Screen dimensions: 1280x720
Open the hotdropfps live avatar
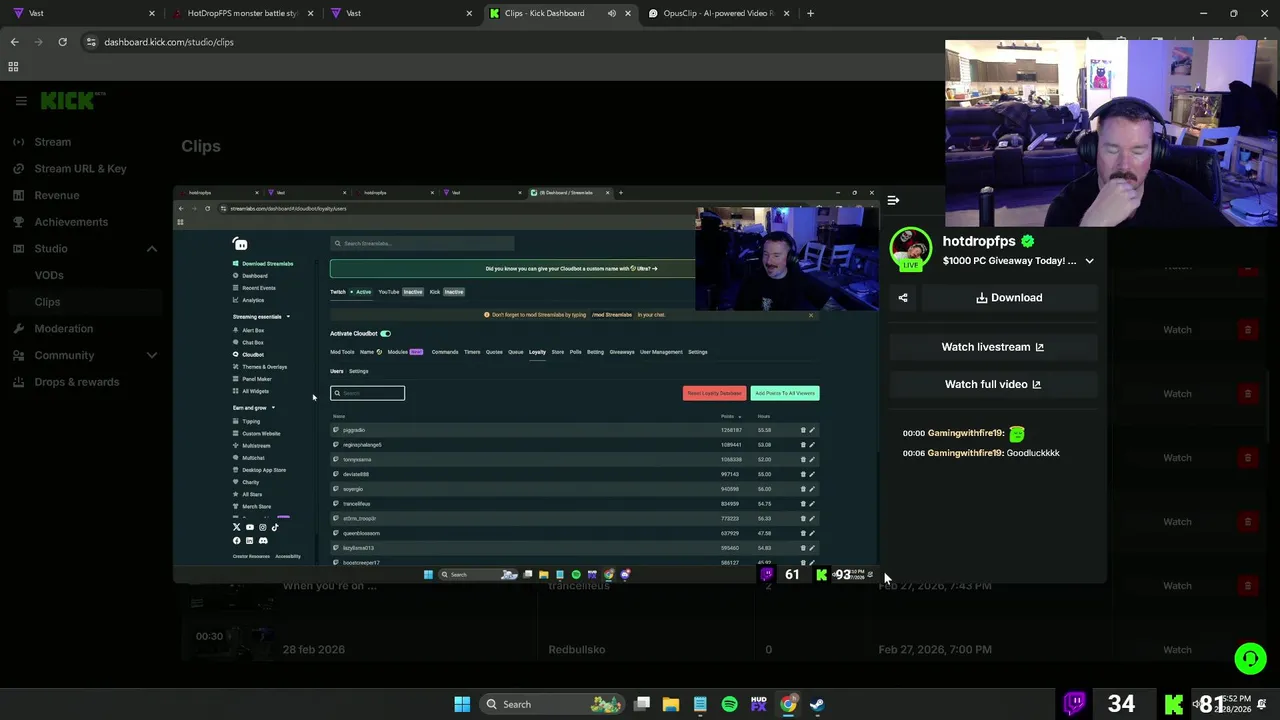910,250
